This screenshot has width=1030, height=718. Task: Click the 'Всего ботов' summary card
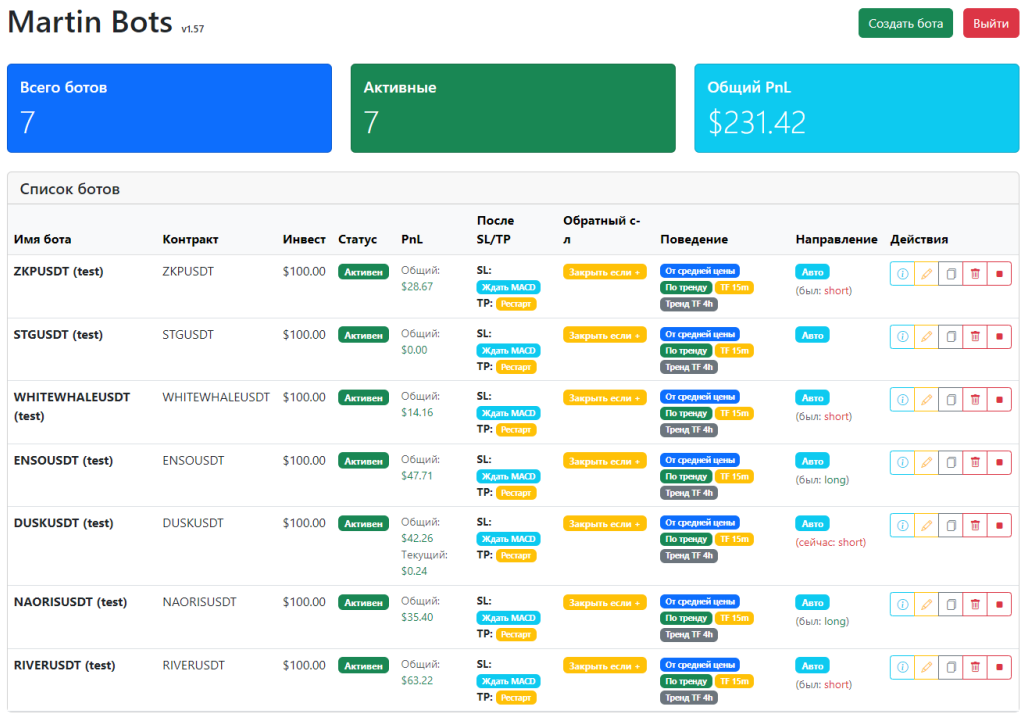pyautogui.click(x=169, y=107)
